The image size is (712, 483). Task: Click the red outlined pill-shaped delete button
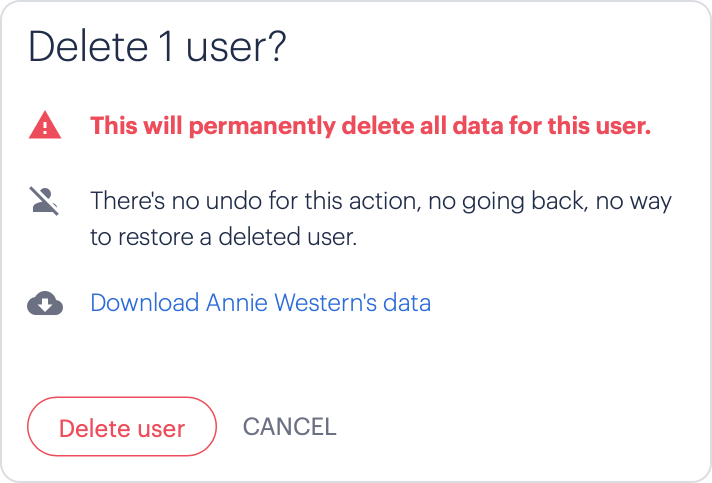tap(122, 427)
